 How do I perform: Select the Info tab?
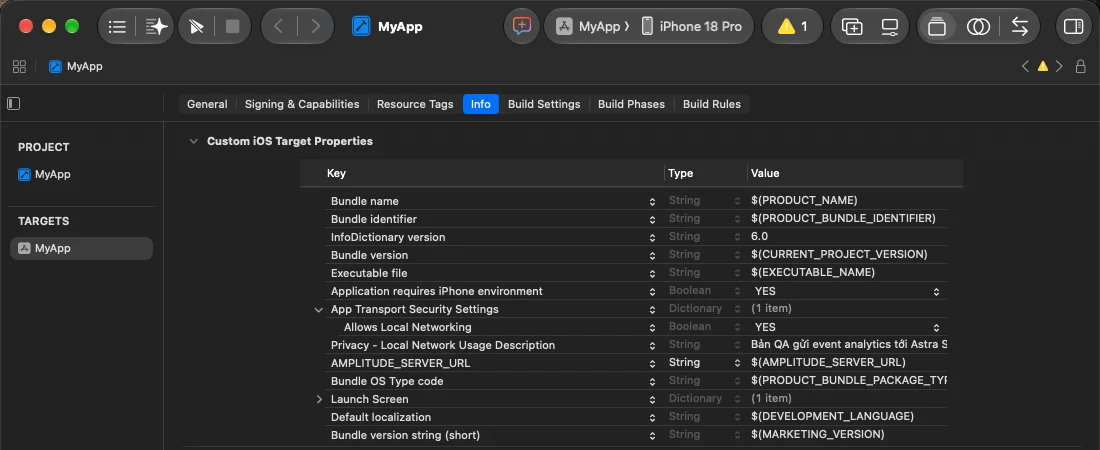click(481, 104)
